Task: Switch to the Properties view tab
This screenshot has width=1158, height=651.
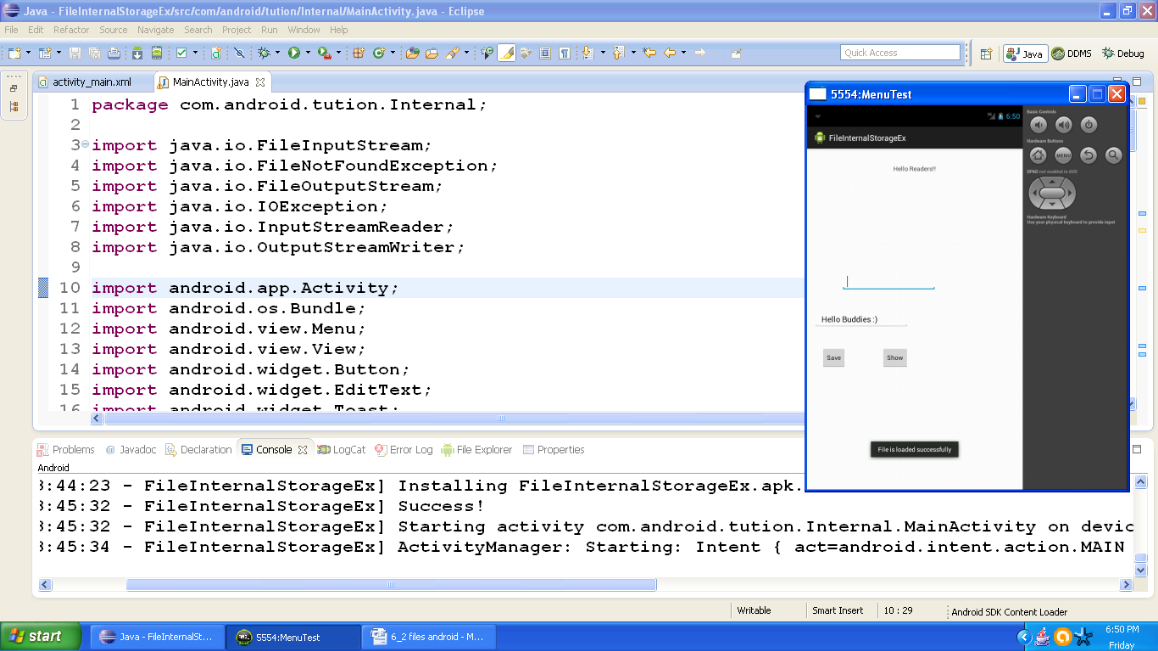Action: tap(554, 449)
